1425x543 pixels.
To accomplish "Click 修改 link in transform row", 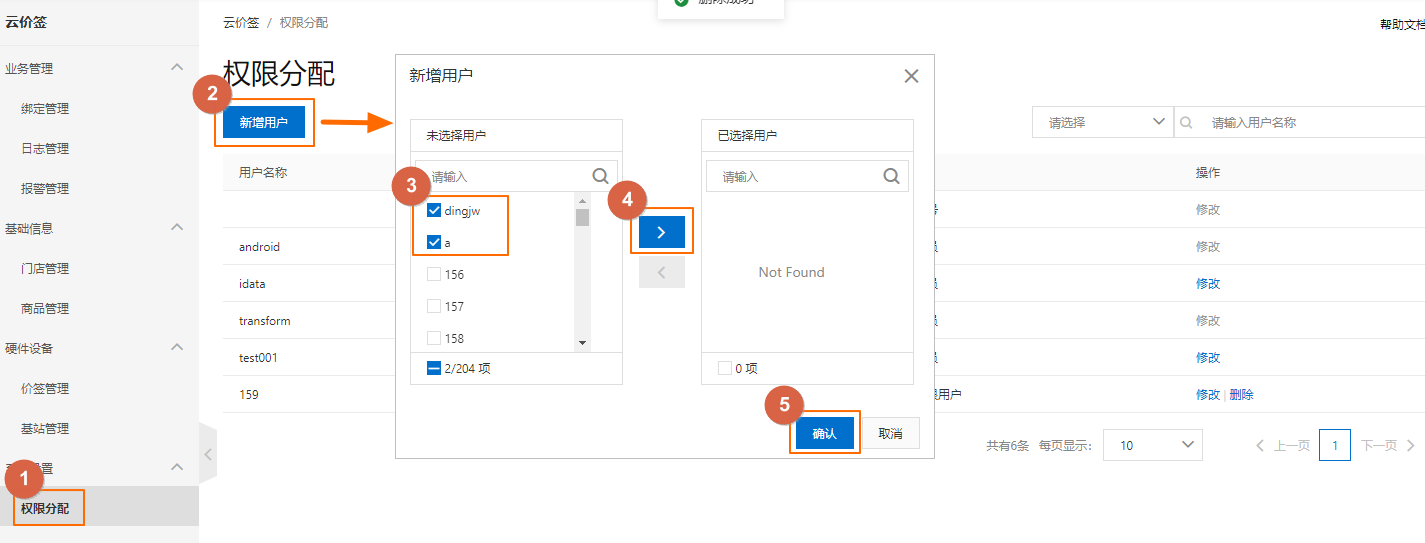I will [x=1208, y=321].
